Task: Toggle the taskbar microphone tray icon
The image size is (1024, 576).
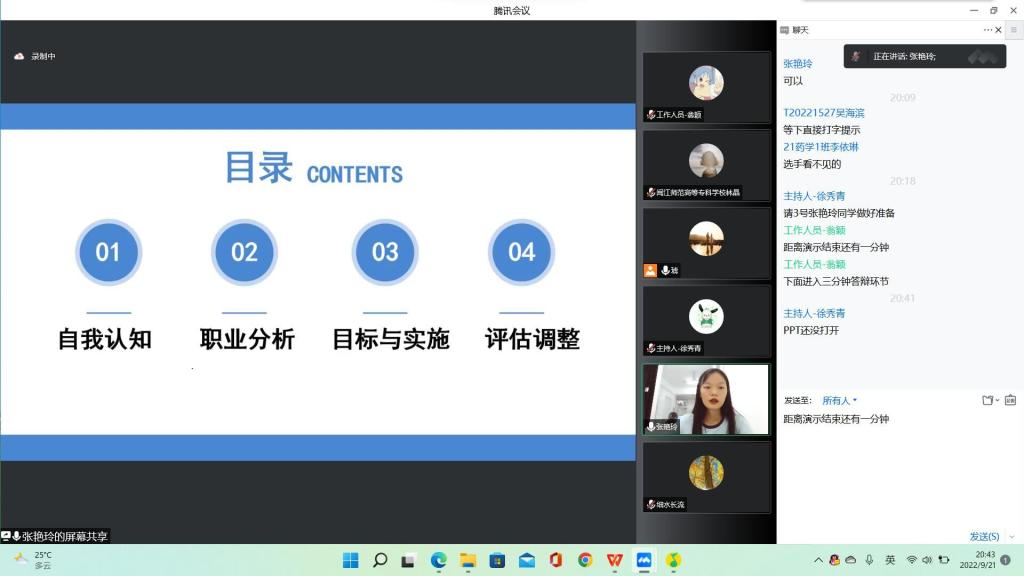Action: (x=869, y=560)
